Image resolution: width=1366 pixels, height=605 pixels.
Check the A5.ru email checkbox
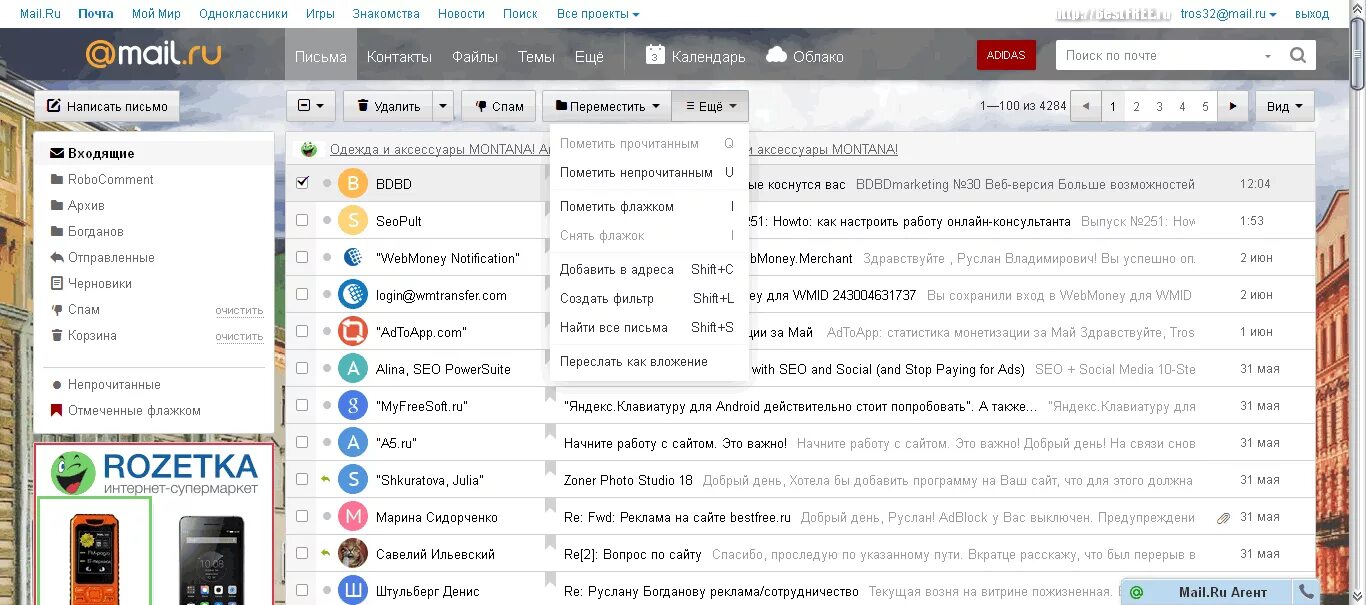[x=303, y=443]
